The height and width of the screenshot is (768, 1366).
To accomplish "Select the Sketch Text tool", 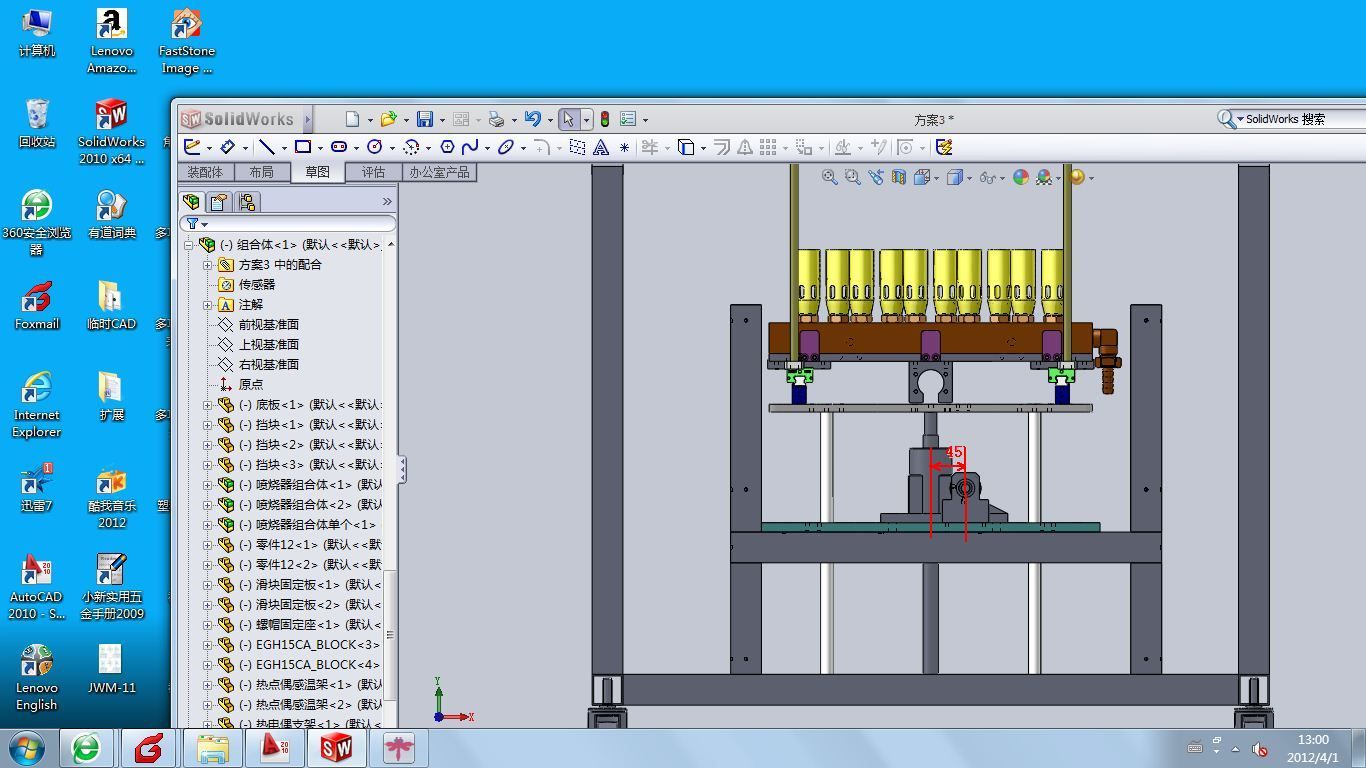I will point(601,147).
